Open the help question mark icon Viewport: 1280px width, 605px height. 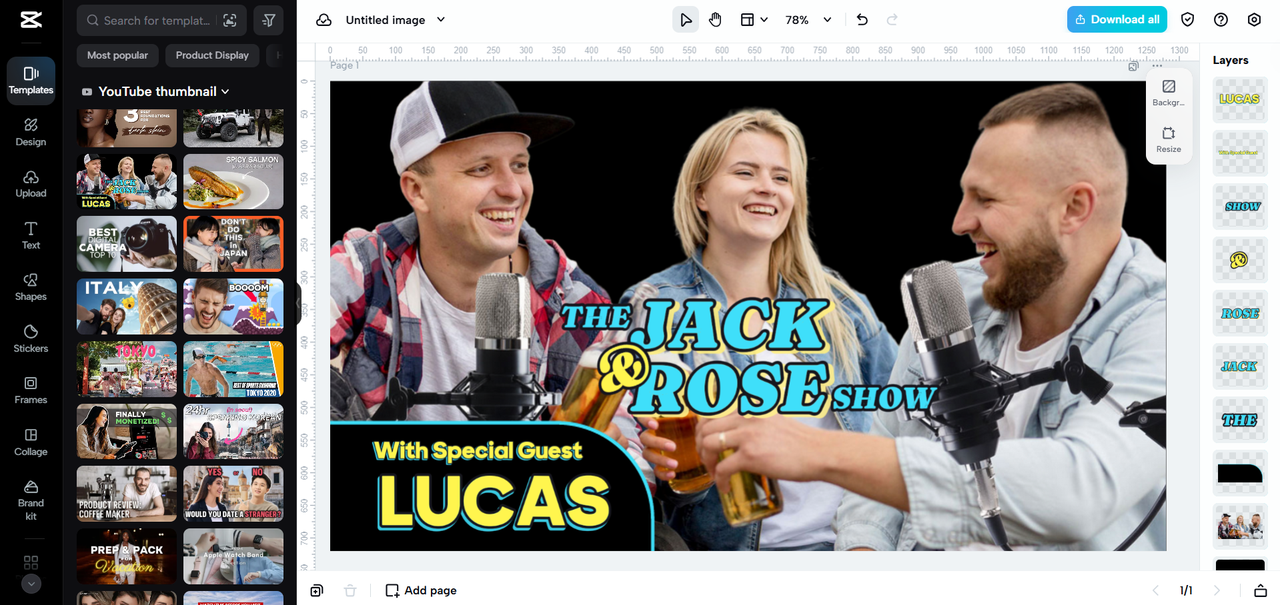tap(1221, 20)
